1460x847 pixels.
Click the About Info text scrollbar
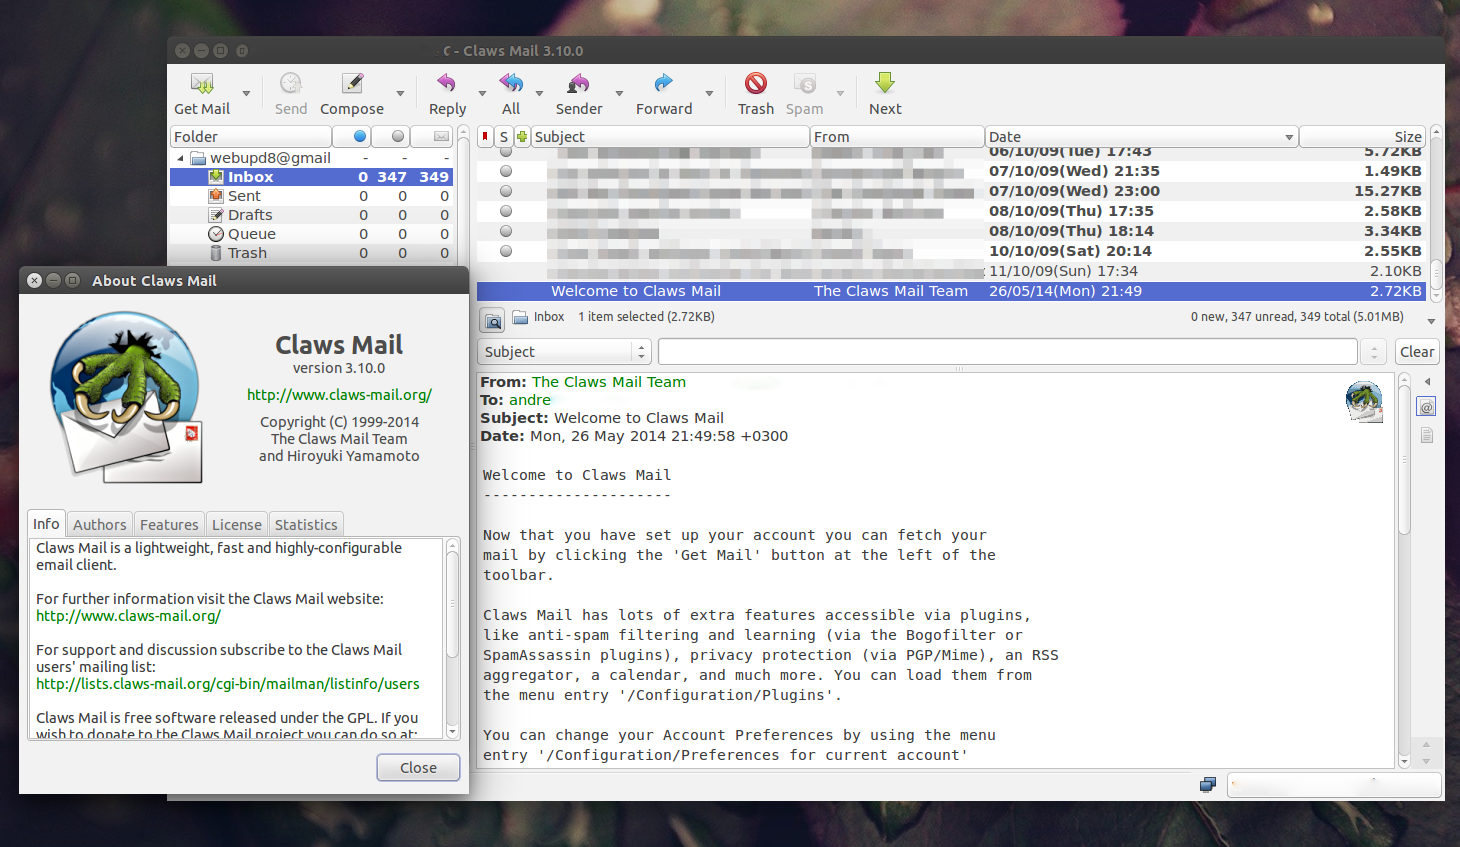pos(452,638)
